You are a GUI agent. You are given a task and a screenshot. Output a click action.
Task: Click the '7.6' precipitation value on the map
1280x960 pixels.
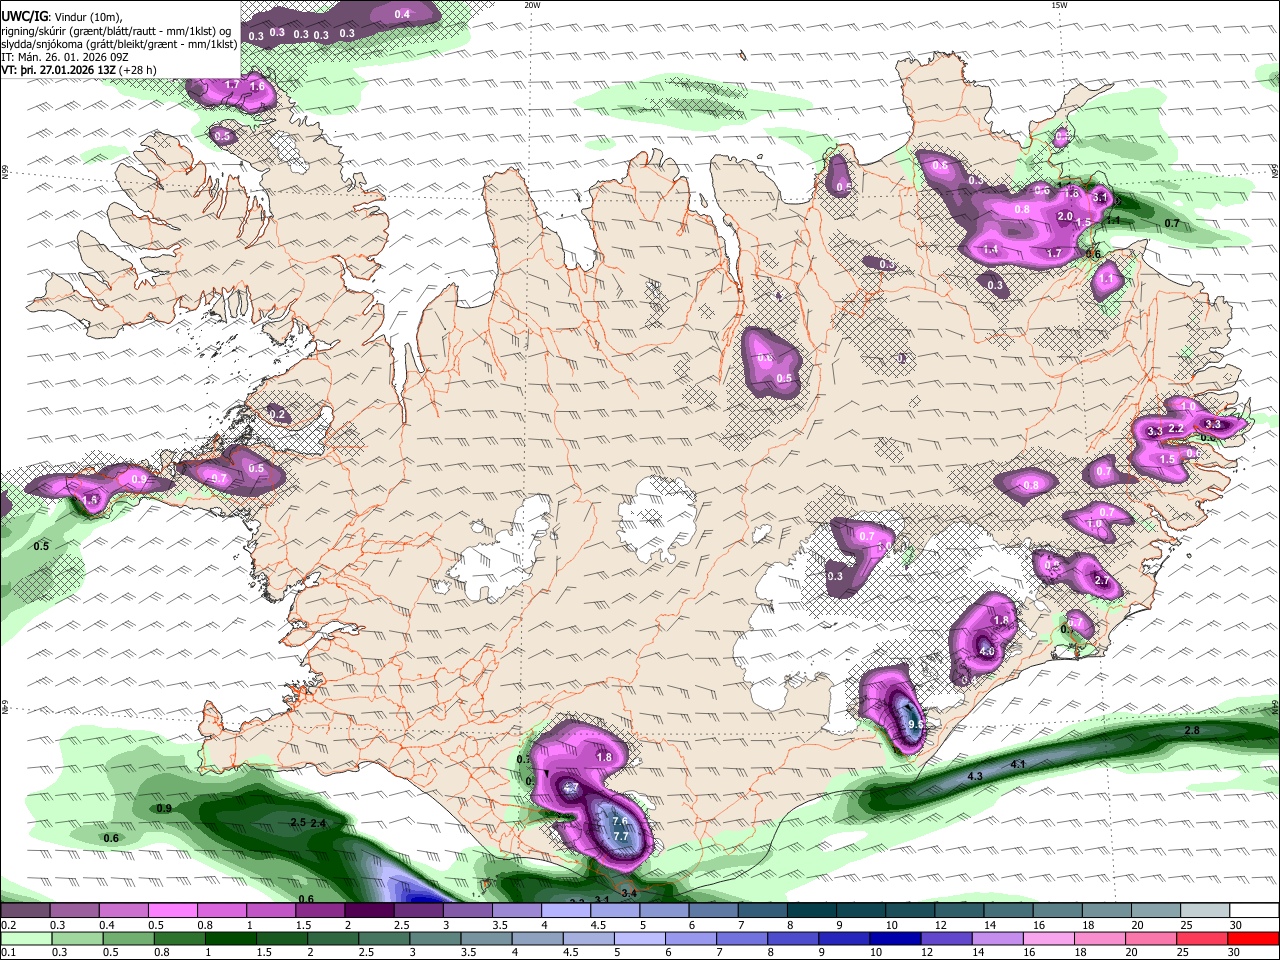620,822
